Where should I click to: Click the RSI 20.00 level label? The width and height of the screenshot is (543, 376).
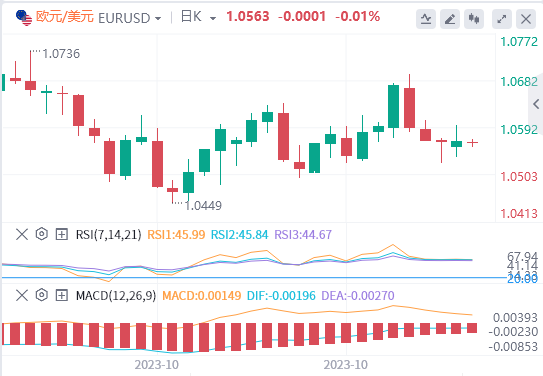tap(523, 279)
